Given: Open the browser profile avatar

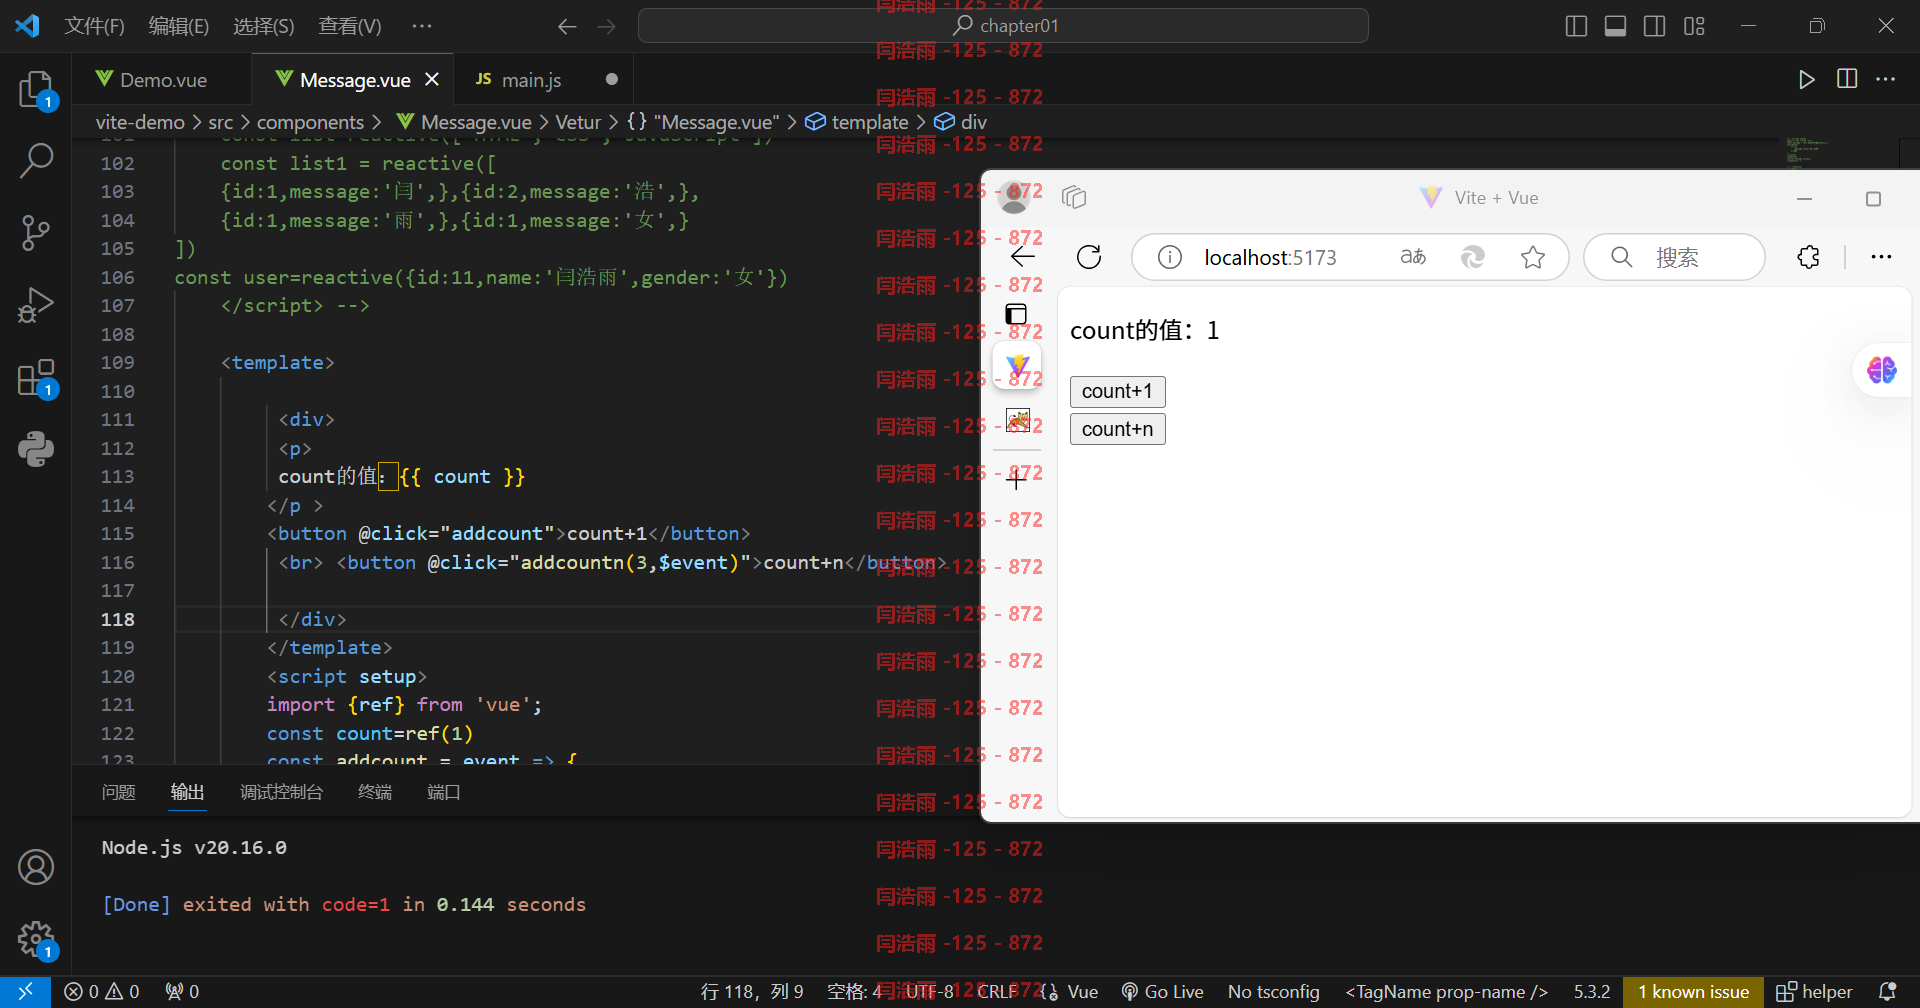Looking at the screenshot, I should click(1014, 197).
